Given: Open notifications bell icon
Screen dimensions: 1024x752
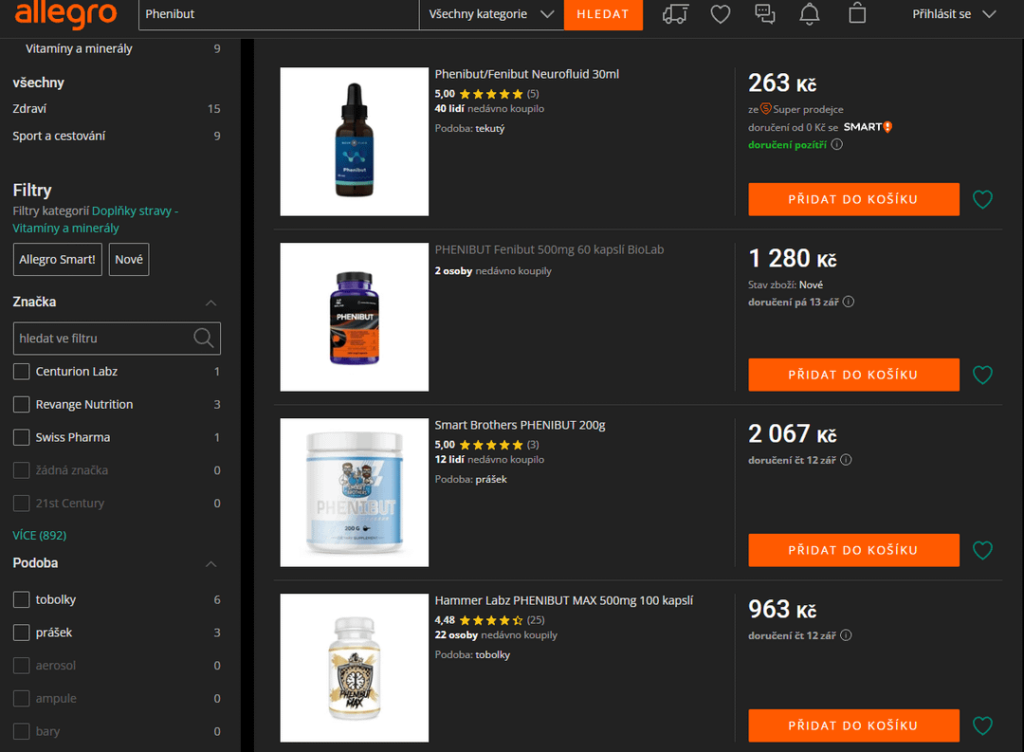Looking at the screenshot, I should pos(810,14).
